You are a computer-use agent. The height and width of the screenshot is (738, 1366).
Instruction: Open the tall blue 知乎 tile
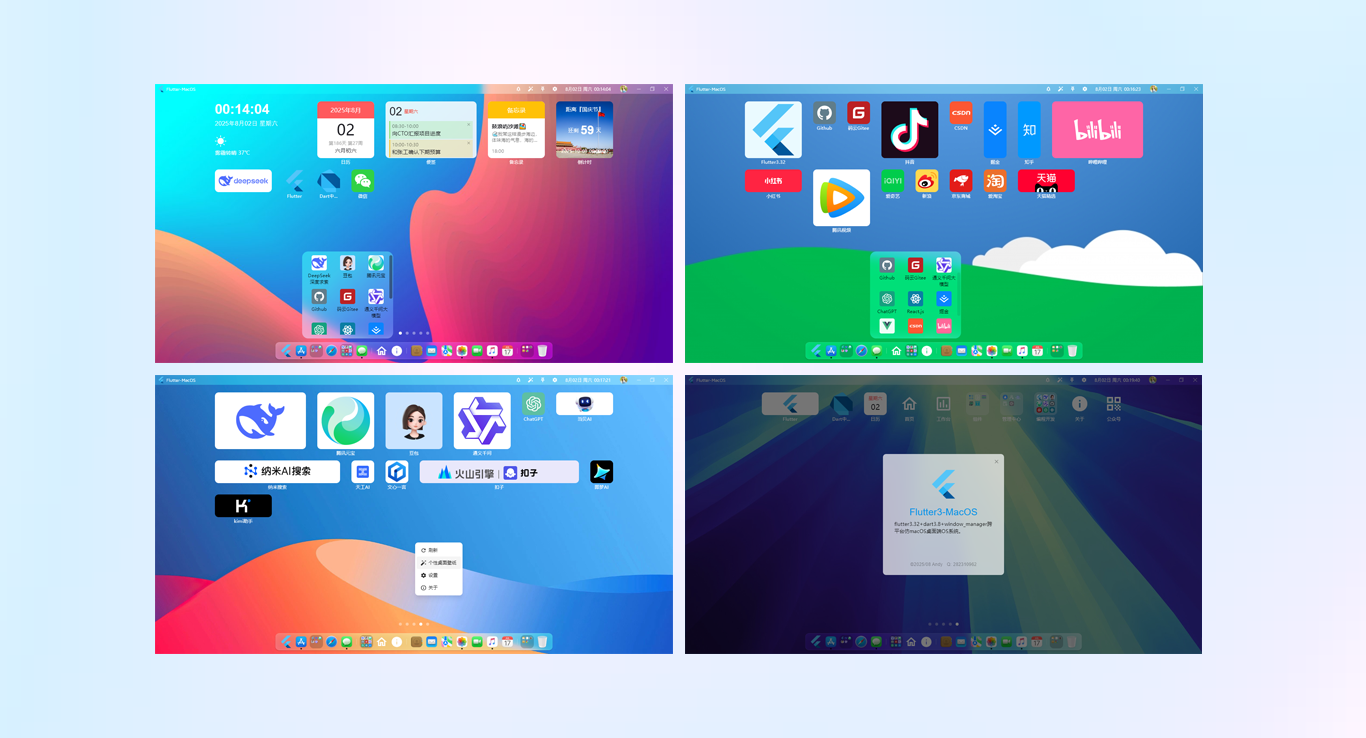point(1029,130)
